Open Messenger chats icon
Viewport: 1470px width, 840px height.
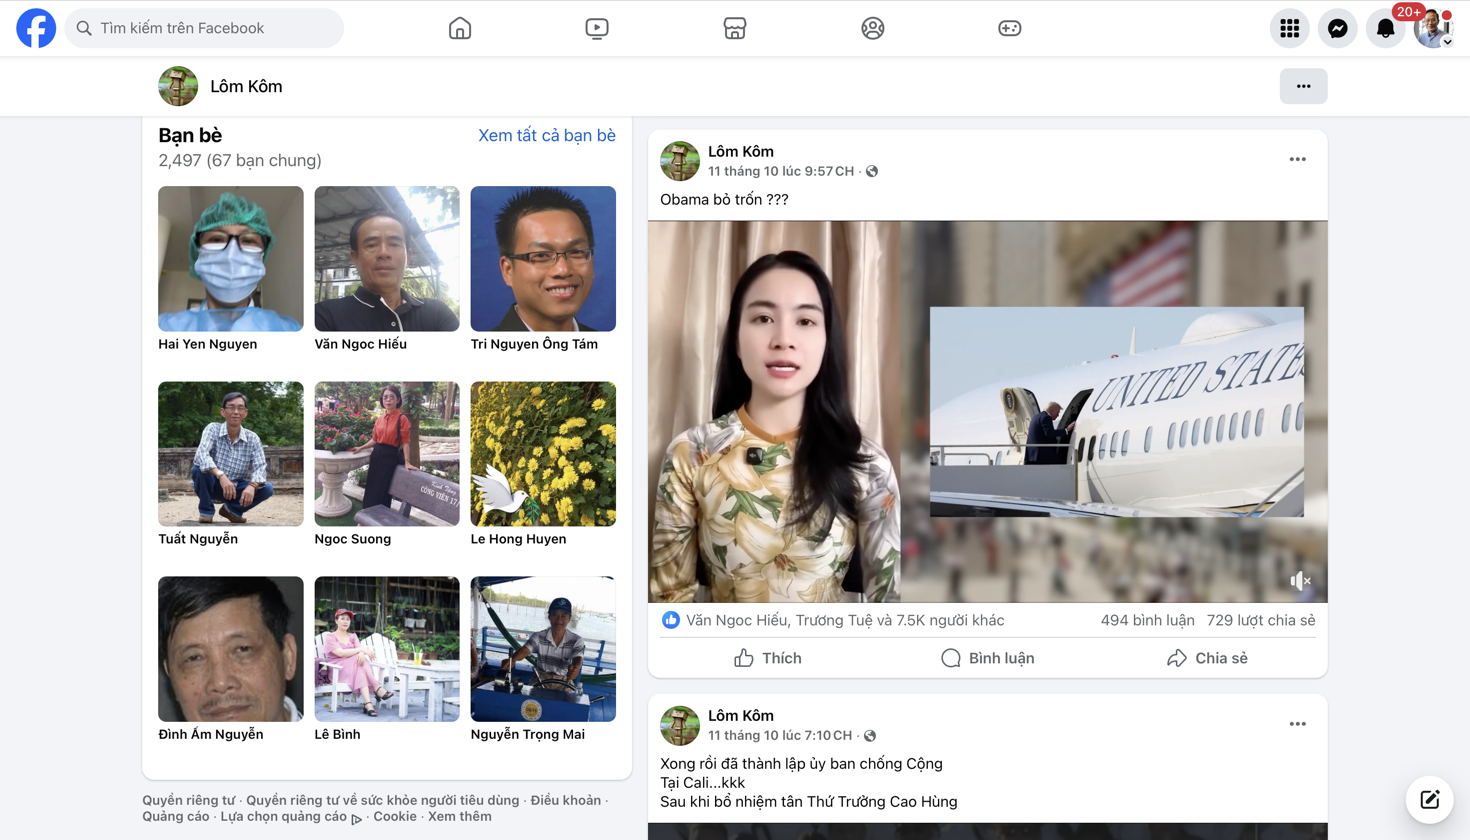tap(1337, 28)
